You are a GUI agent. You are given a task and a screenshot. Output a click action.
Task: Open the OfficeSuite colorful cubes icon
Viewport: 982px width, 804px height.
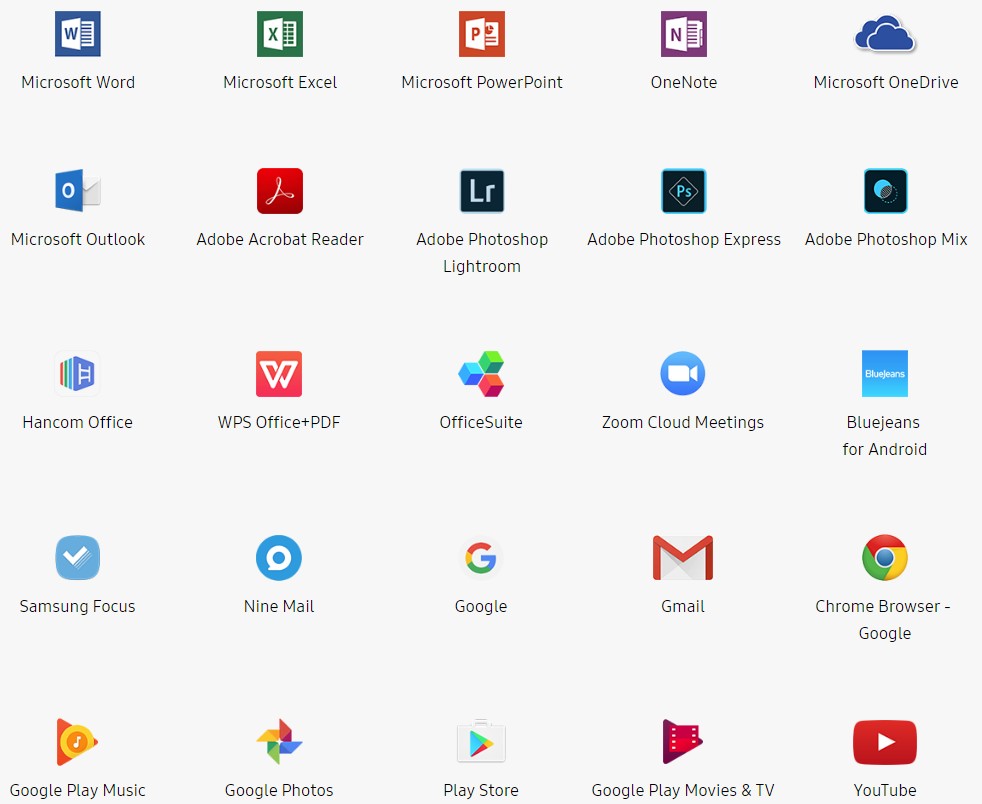click(481, 374)
